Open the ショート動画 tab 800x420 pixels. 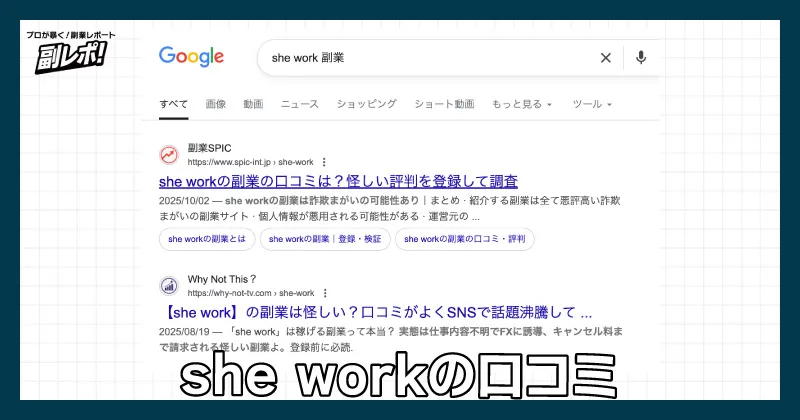pos(444,104)
